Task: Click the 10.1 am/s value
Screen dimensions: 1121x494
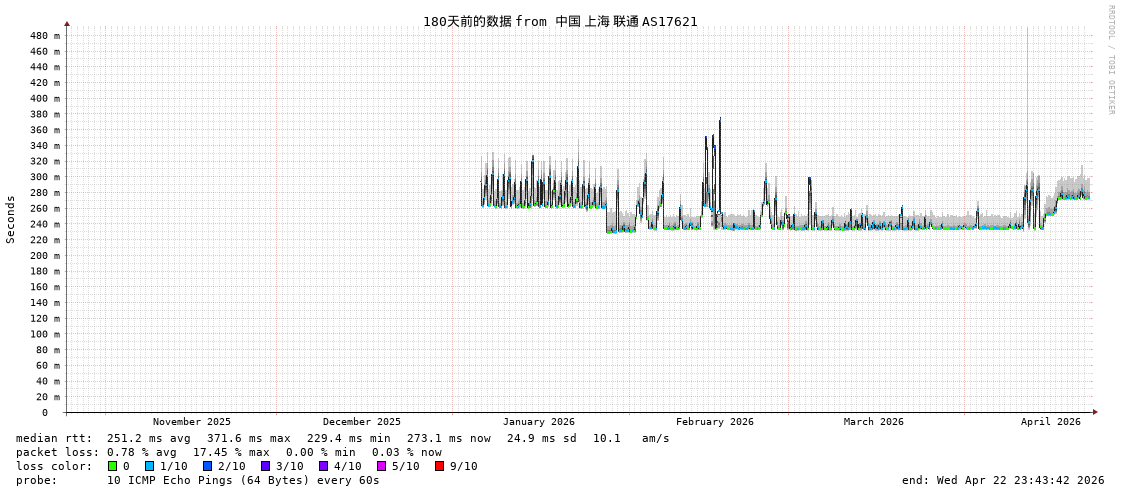Action: point(631,438)
